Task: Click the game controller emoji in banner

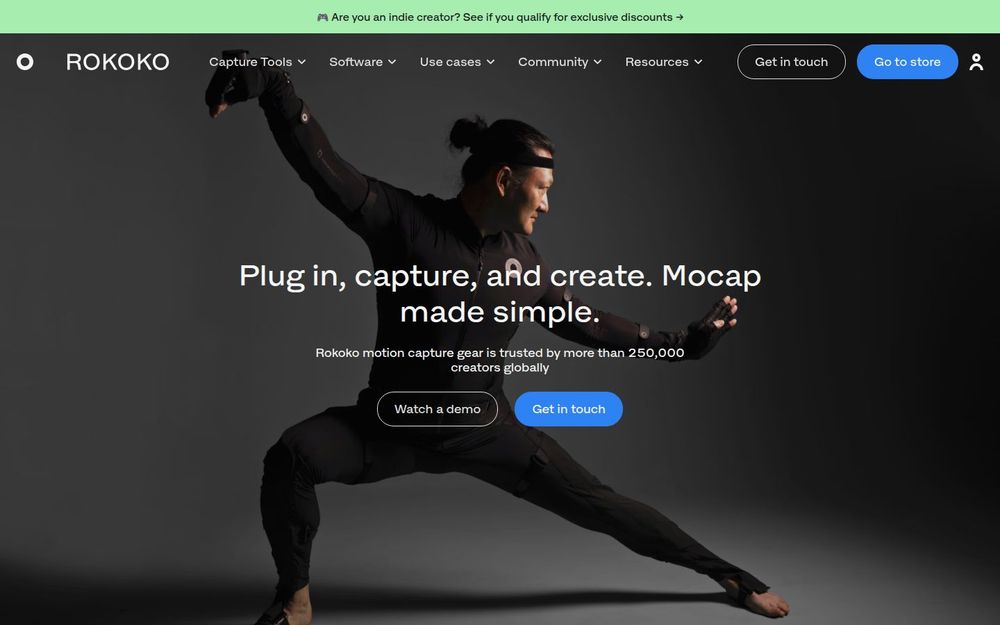Action: point(323,17)
